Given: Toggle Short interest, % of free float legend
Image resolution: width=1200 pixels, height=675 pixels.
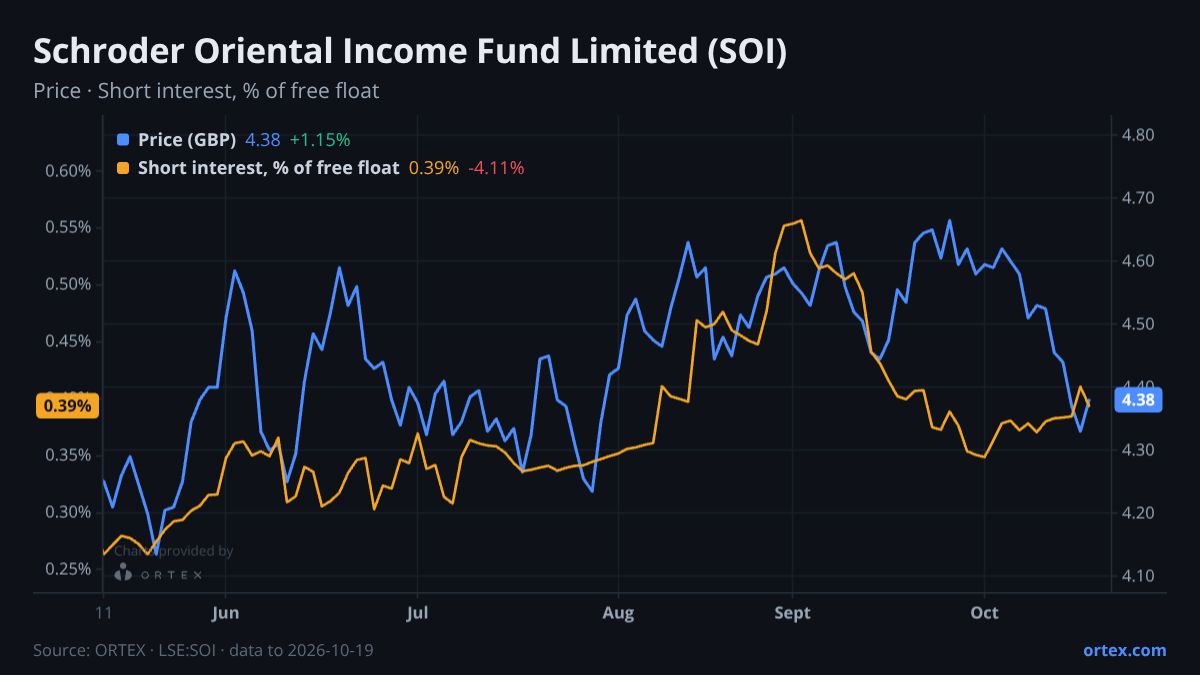Looking at the screenshot, I should (x=268, y=168).
